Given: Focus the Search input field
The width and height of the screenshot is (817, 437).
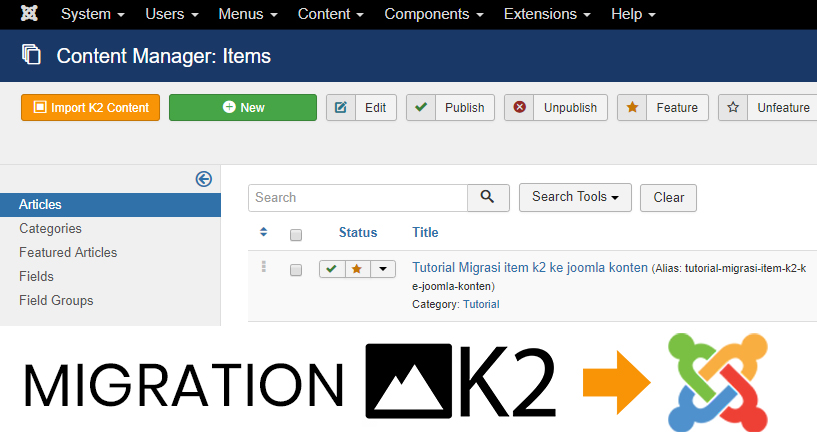Looking at the screenshot, I should (358, 198).
